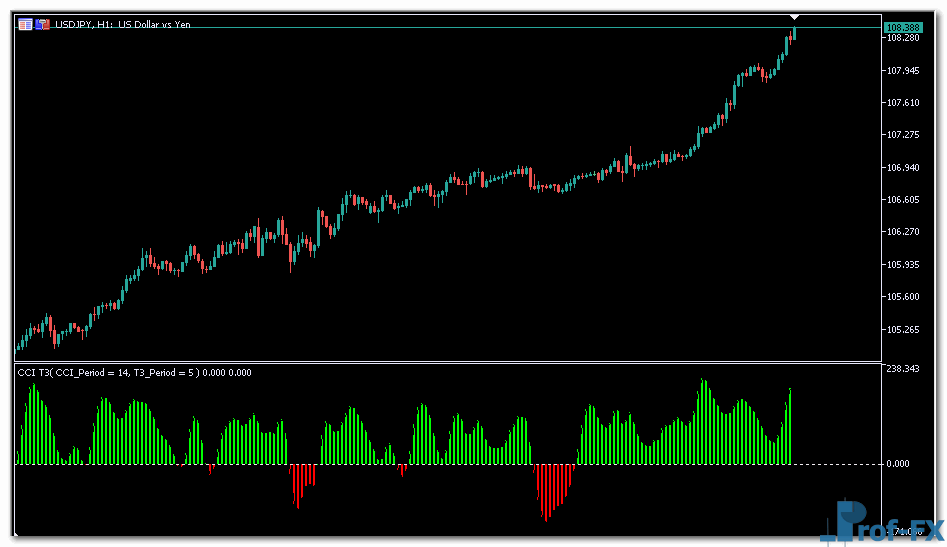Click the CCI T3 indicator label

click(134, 373)
